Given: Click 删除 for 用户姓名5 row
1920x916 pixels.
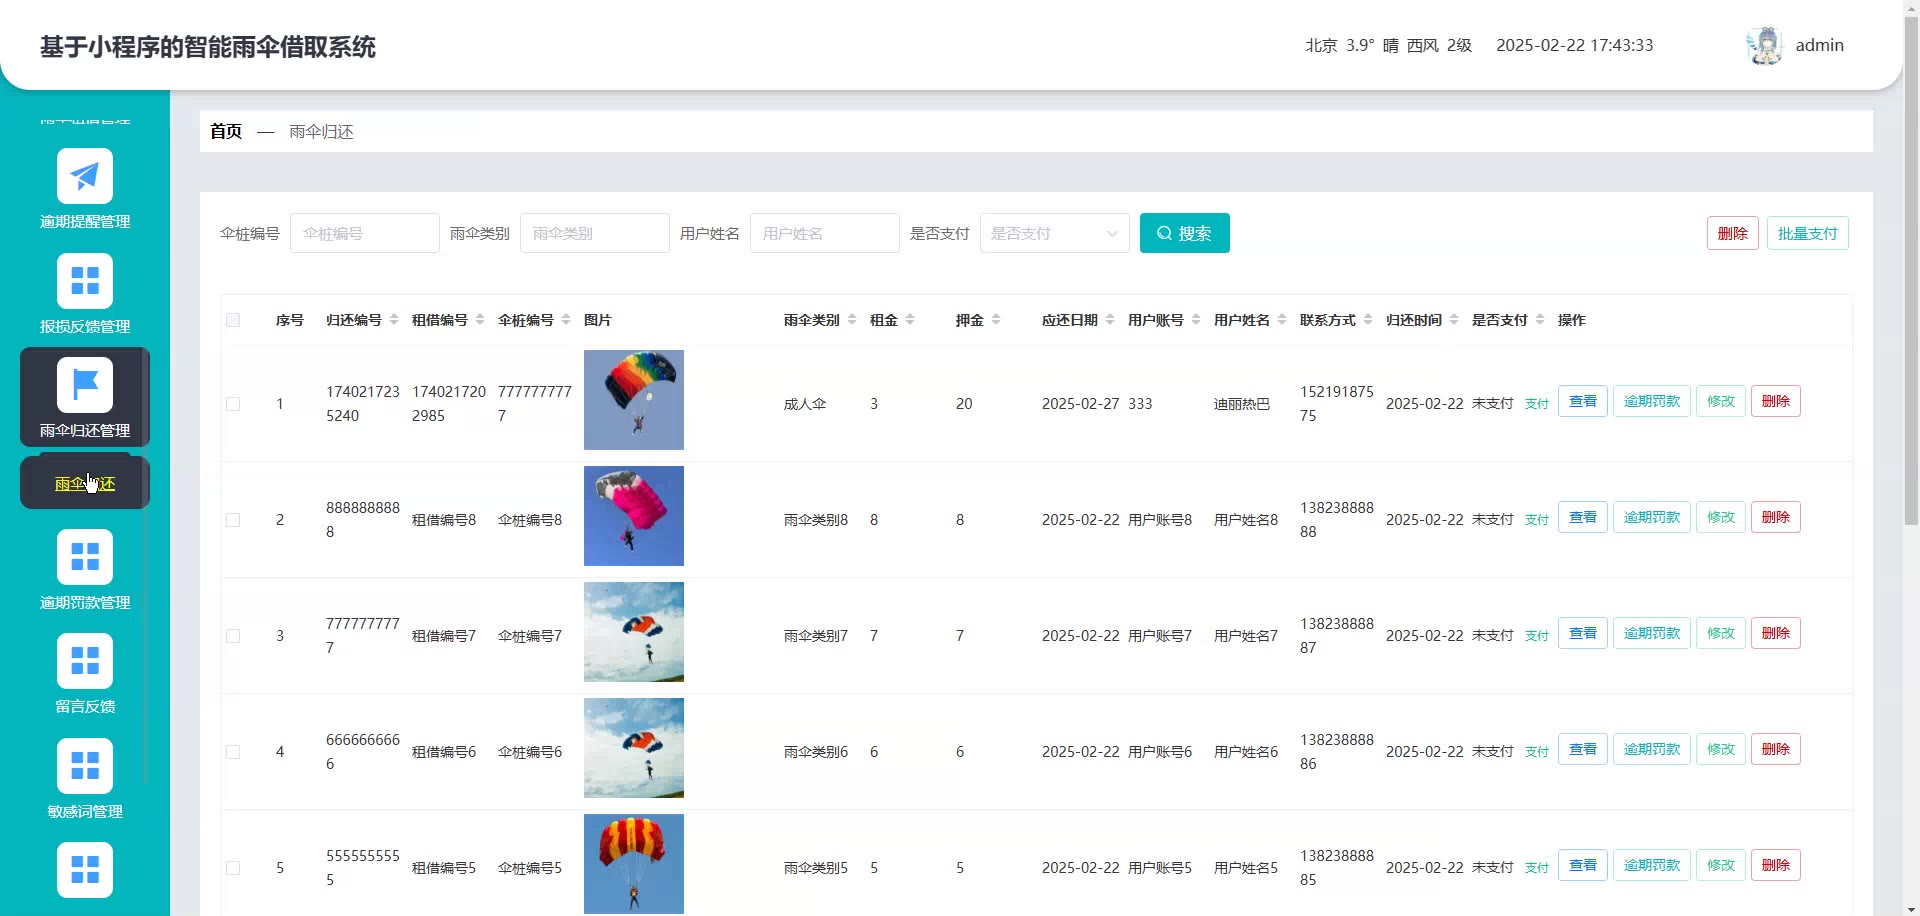Looking at the screenshot, I should pos(1775,865).
